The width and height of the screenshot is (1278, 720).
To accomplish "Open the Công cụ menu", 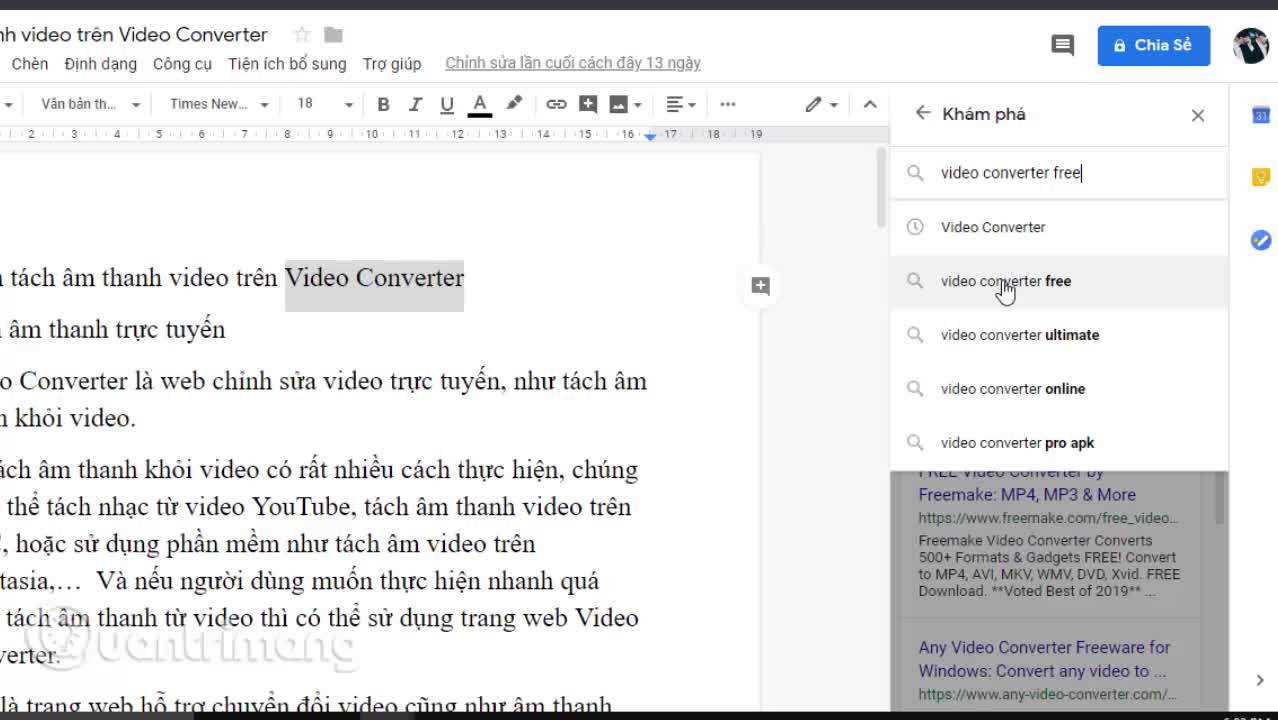I will pos(182,63).
